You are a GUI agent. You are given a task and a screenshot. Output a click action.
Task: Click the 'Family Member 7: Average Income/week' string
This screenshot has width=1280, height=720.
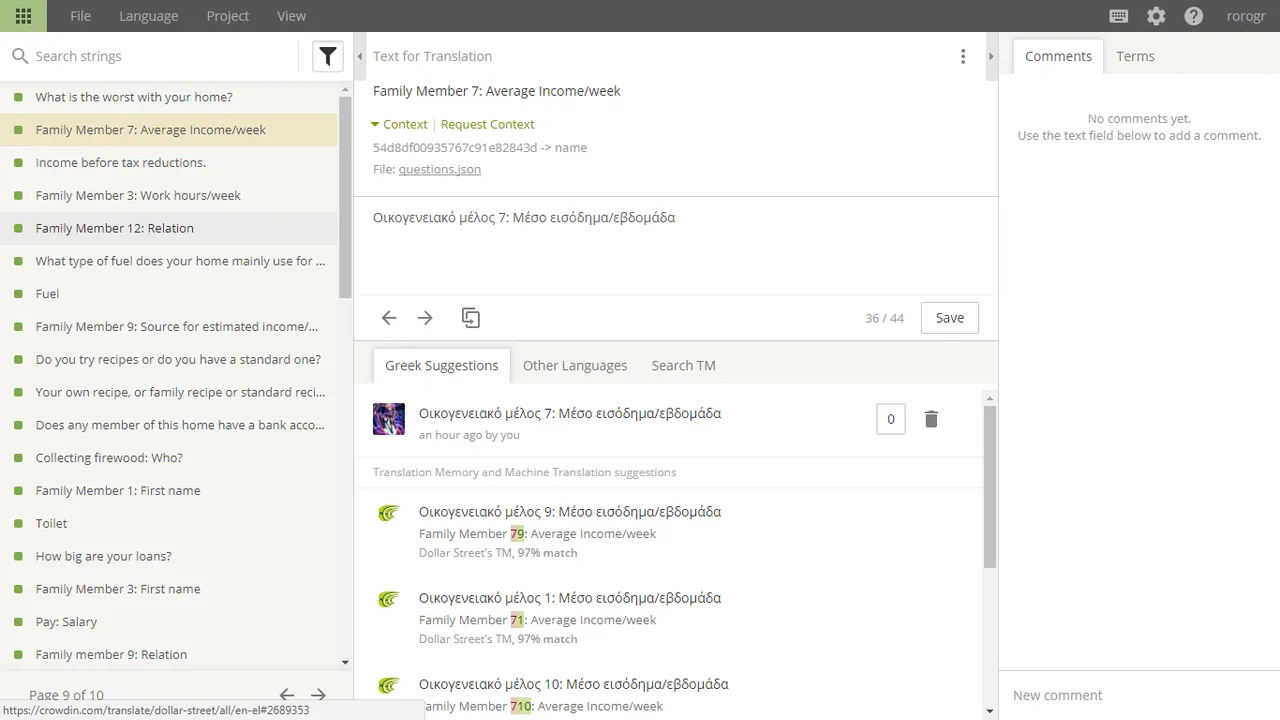click(169, 130)
